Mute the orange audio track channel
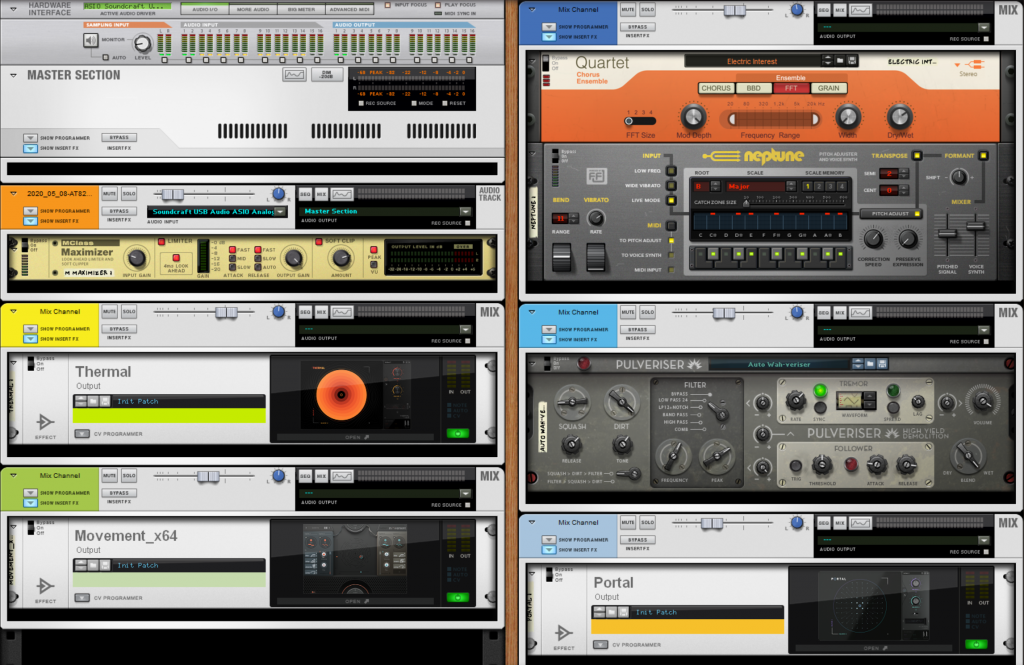 [110, 194]
